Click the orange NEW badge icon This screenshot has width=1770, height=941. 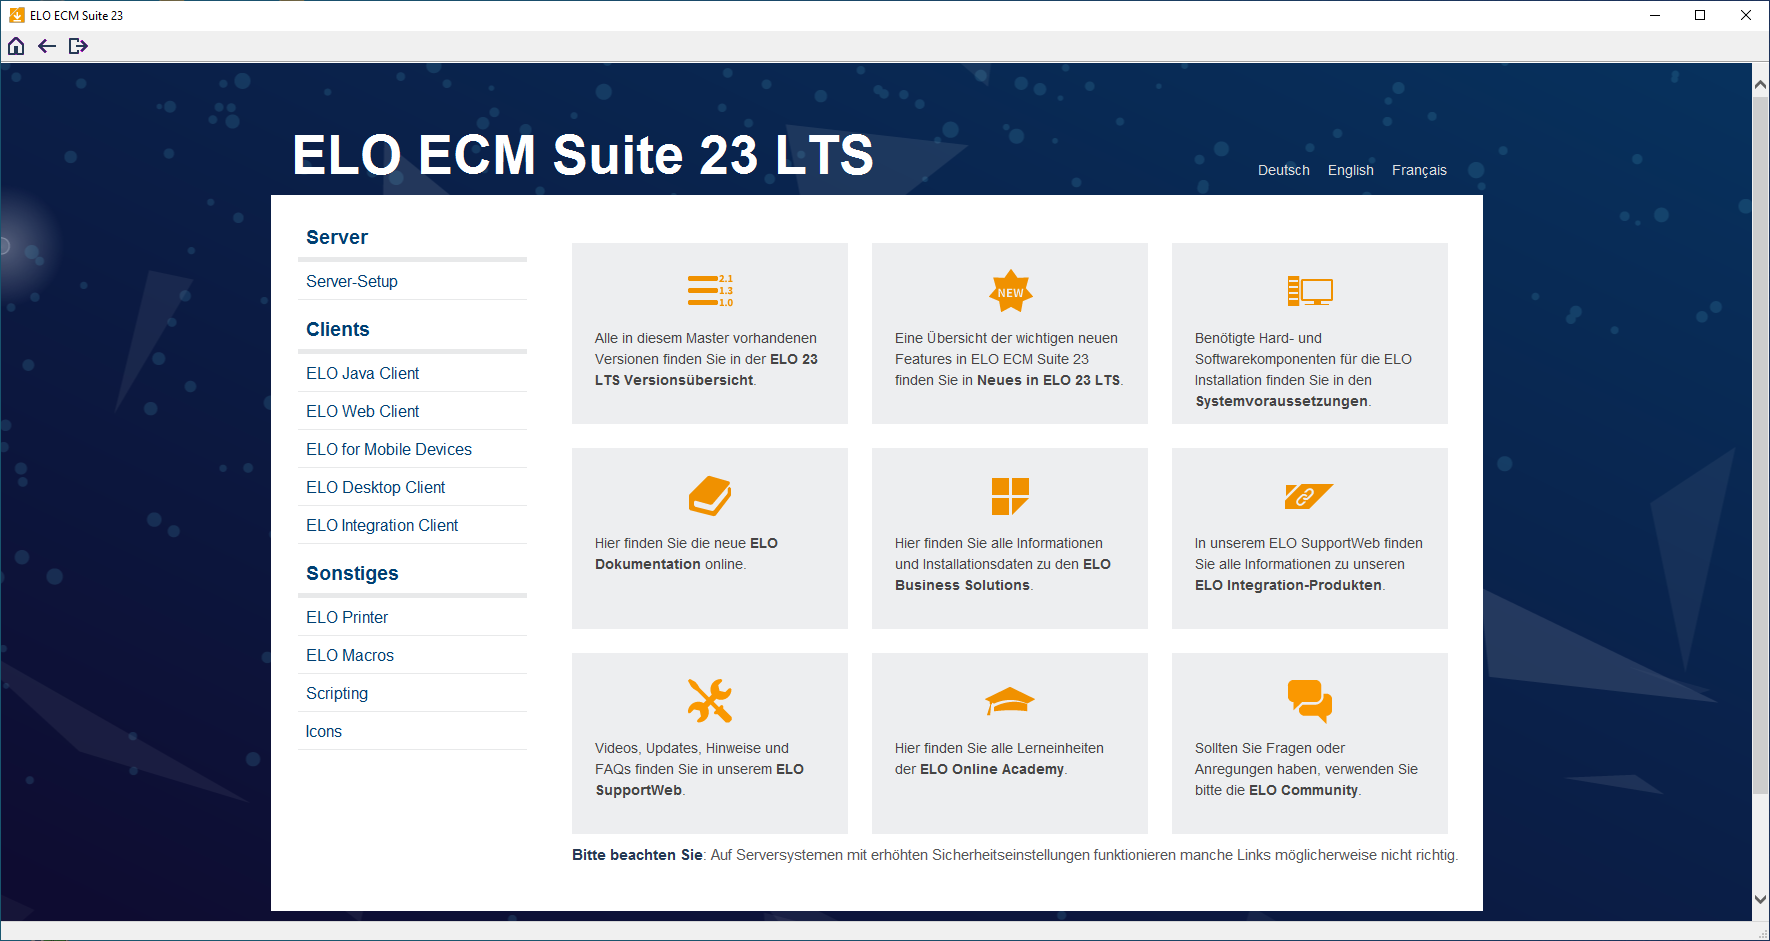click(1011, 292)
